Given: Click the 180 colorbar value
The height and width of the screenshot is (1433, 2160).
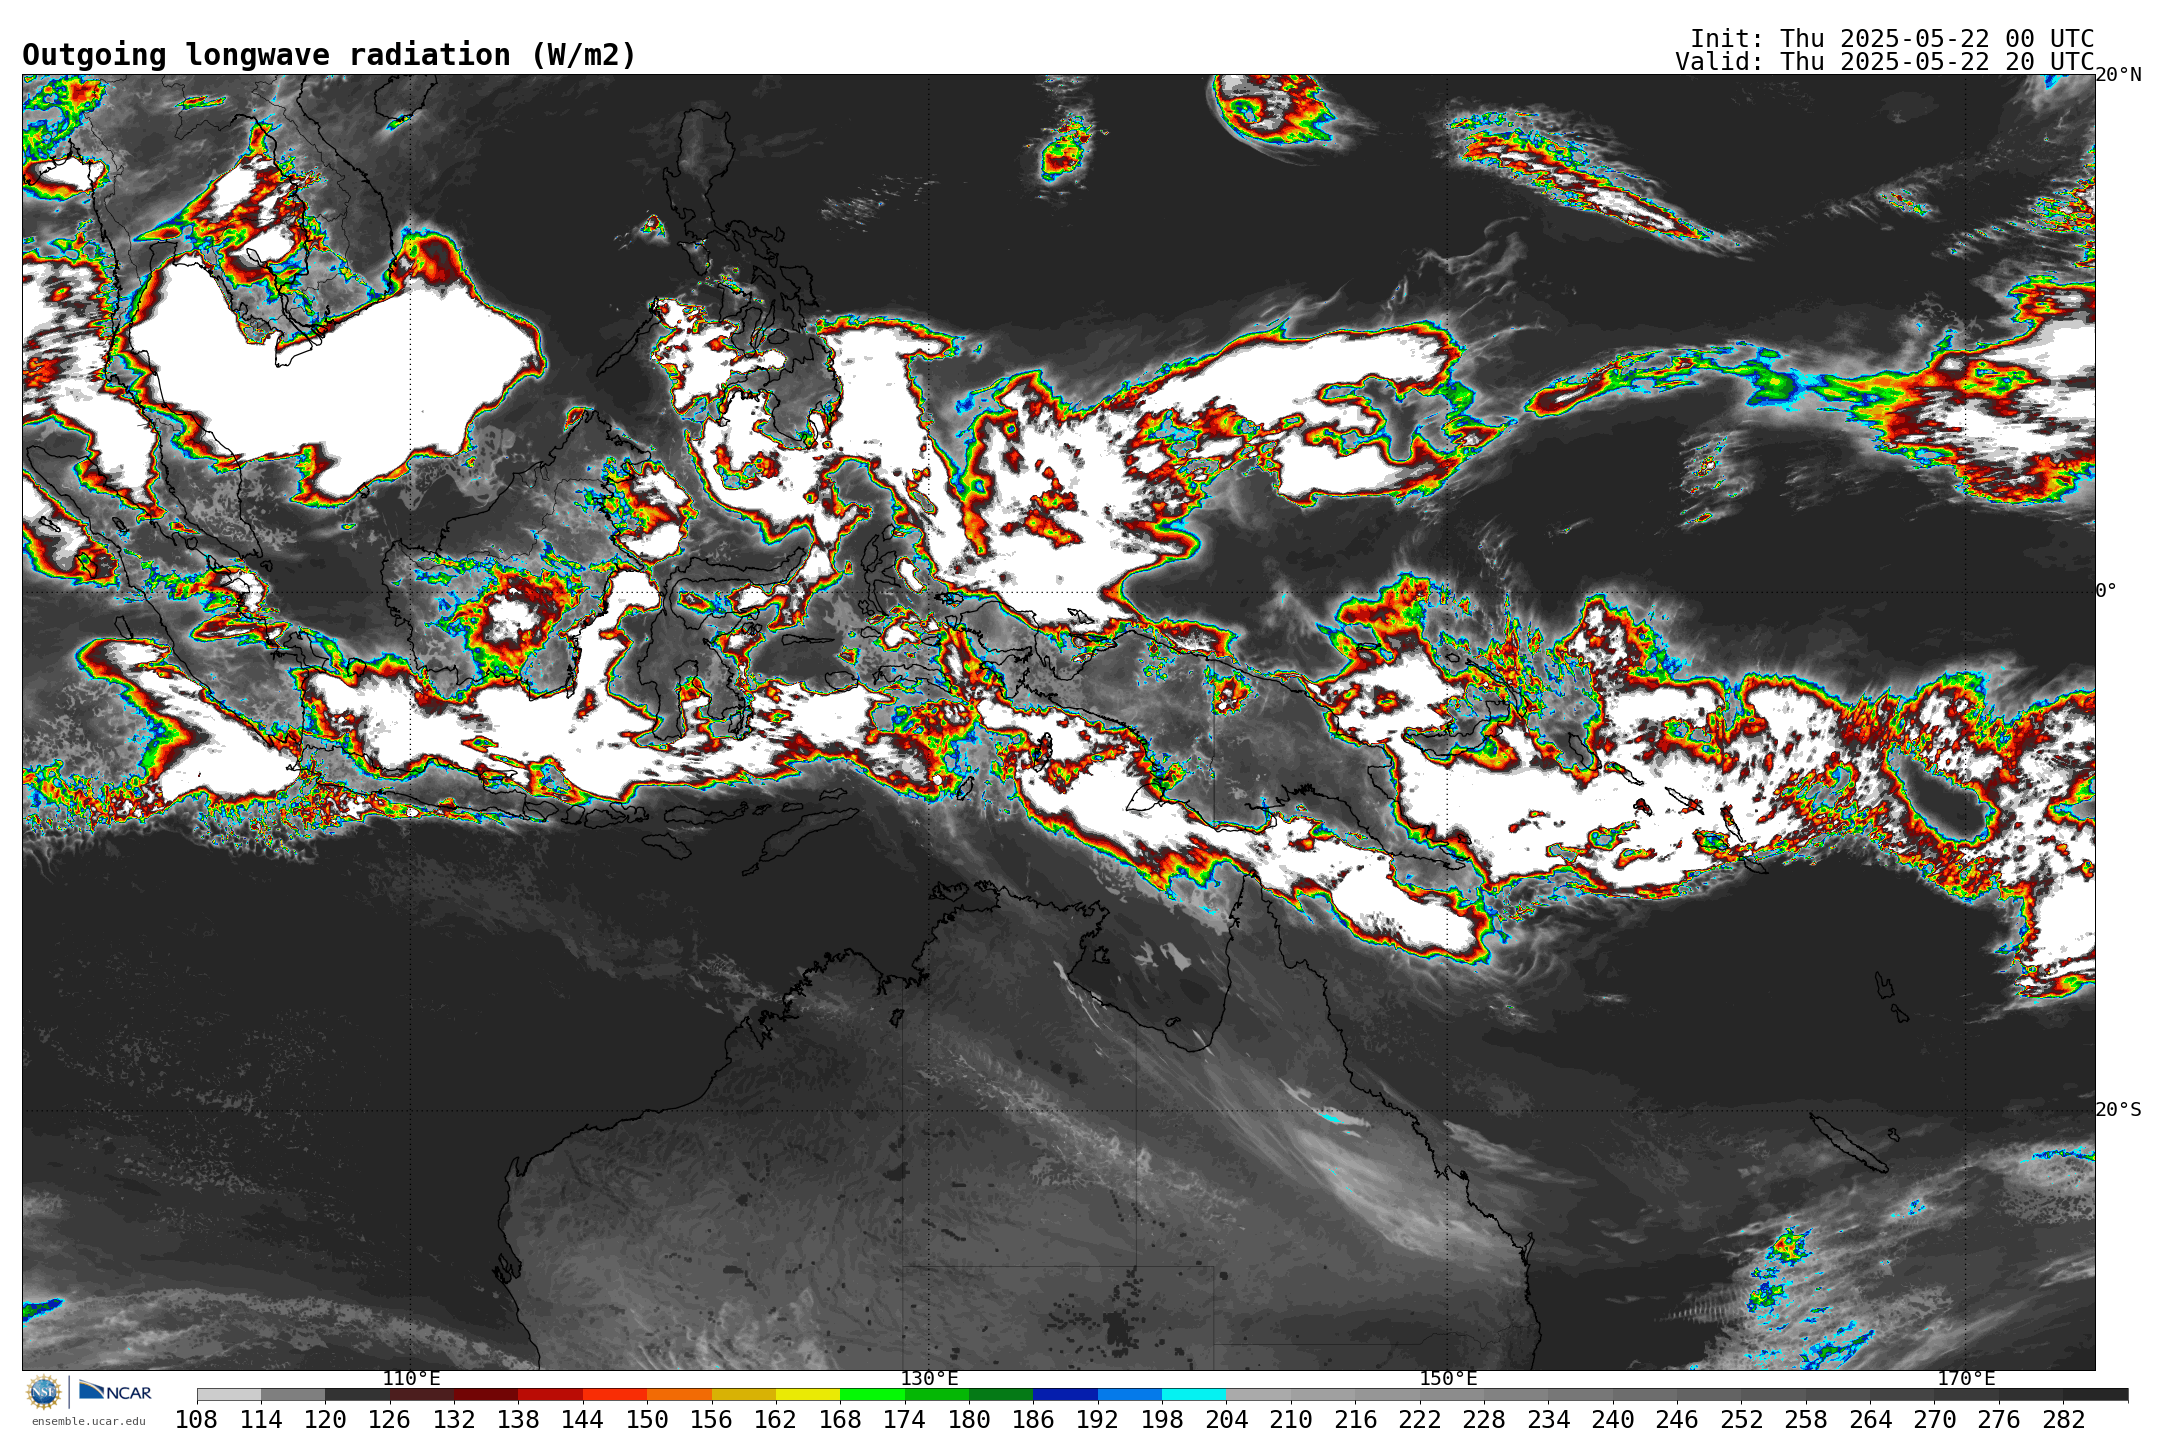Looking at the screenshot, I should click(x=969, y=1420).
